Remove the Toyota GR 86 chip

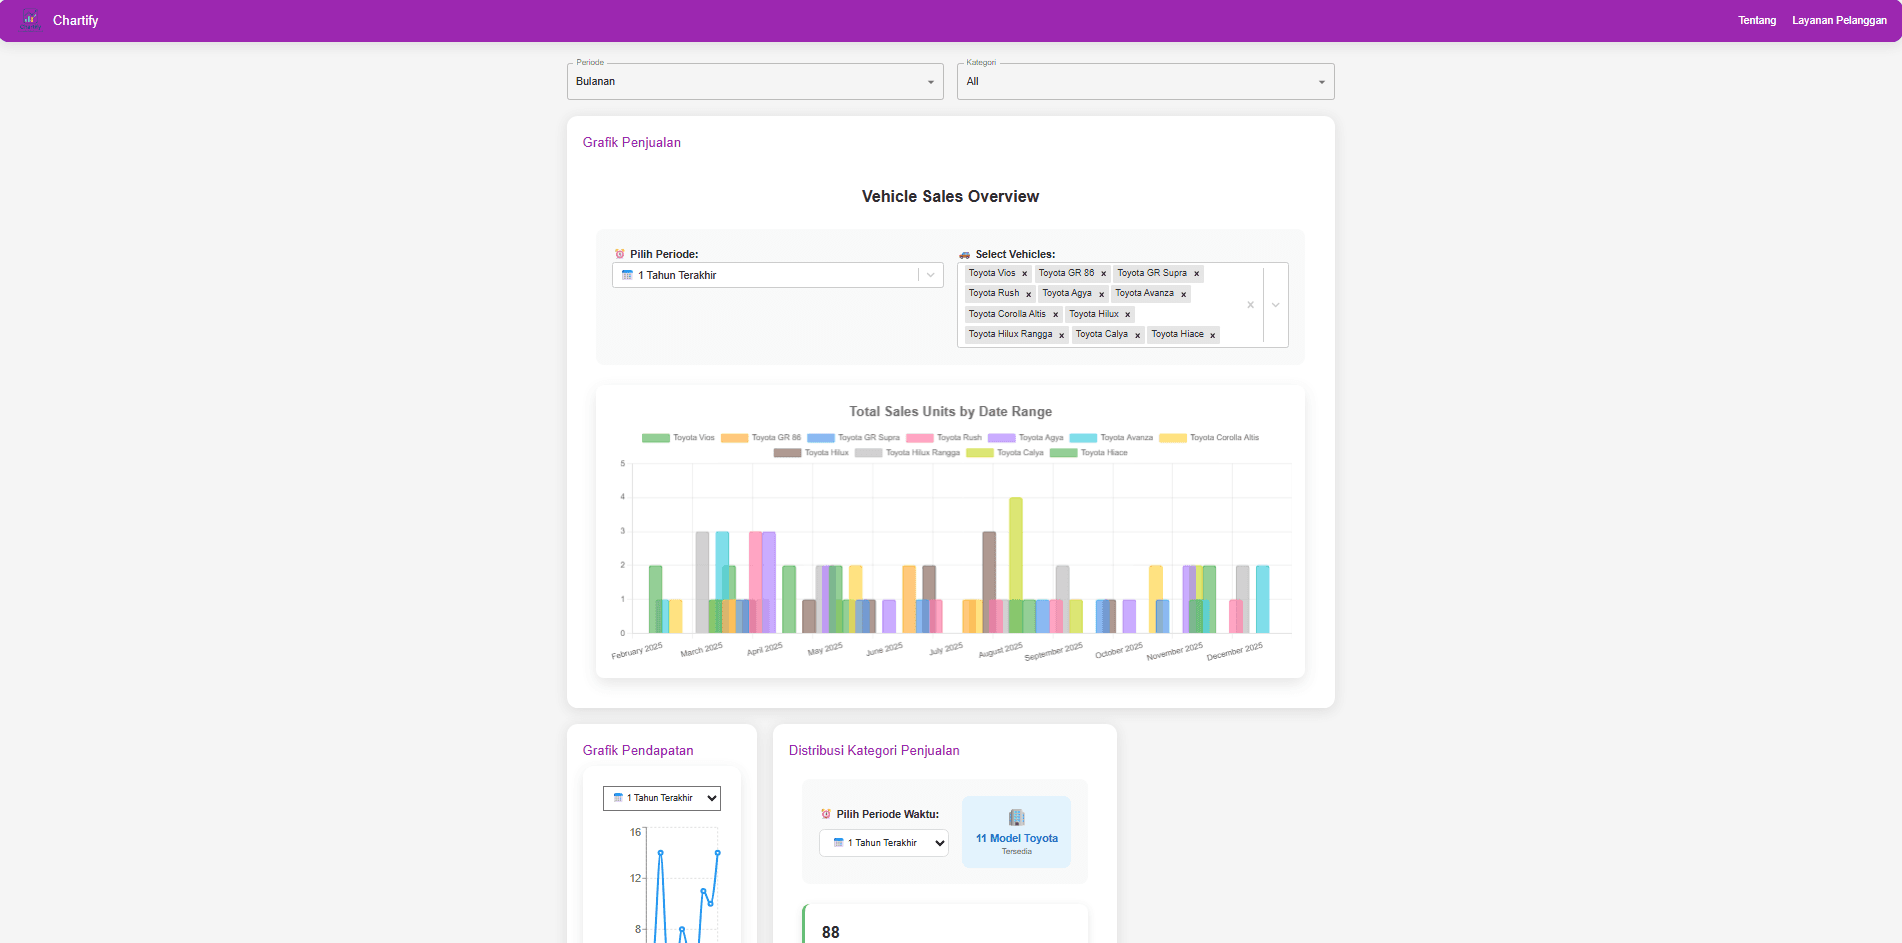(1103, 274)
